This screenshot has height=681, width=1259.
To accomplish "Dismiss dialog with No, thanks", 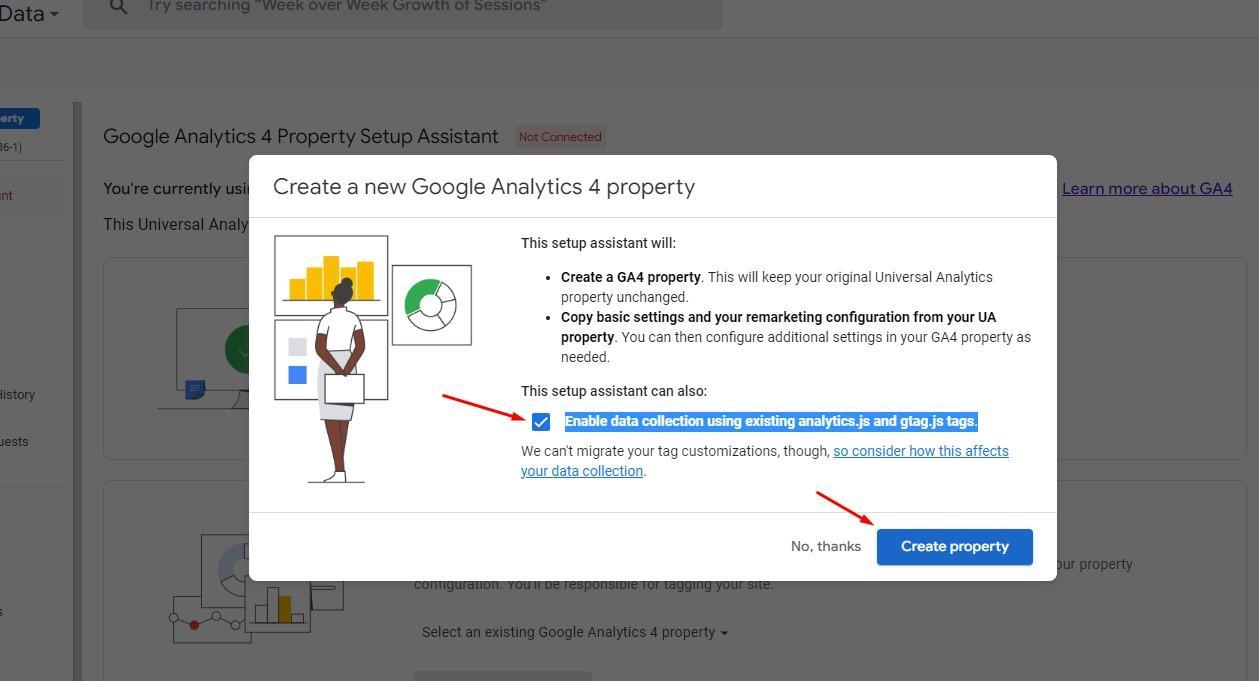I will 825,547.
